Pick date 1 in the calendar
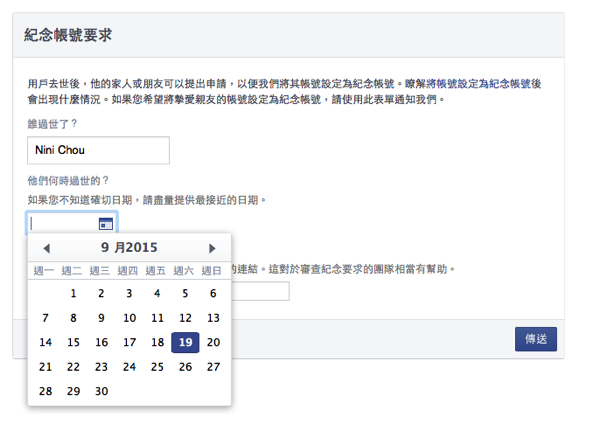 [73, 293]
